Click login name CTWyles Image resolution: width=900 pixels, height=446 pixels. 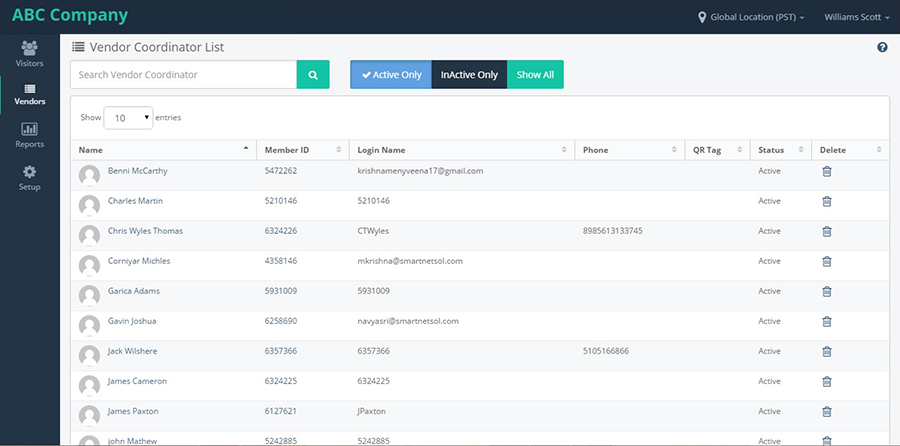click(x=373, y=231)
